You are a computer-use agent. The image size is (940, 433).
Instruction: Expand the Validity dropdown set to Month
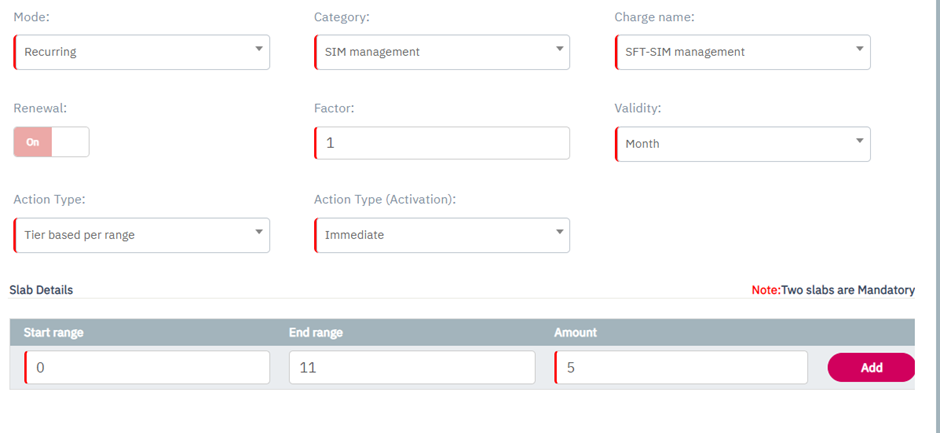click(741, 144)
